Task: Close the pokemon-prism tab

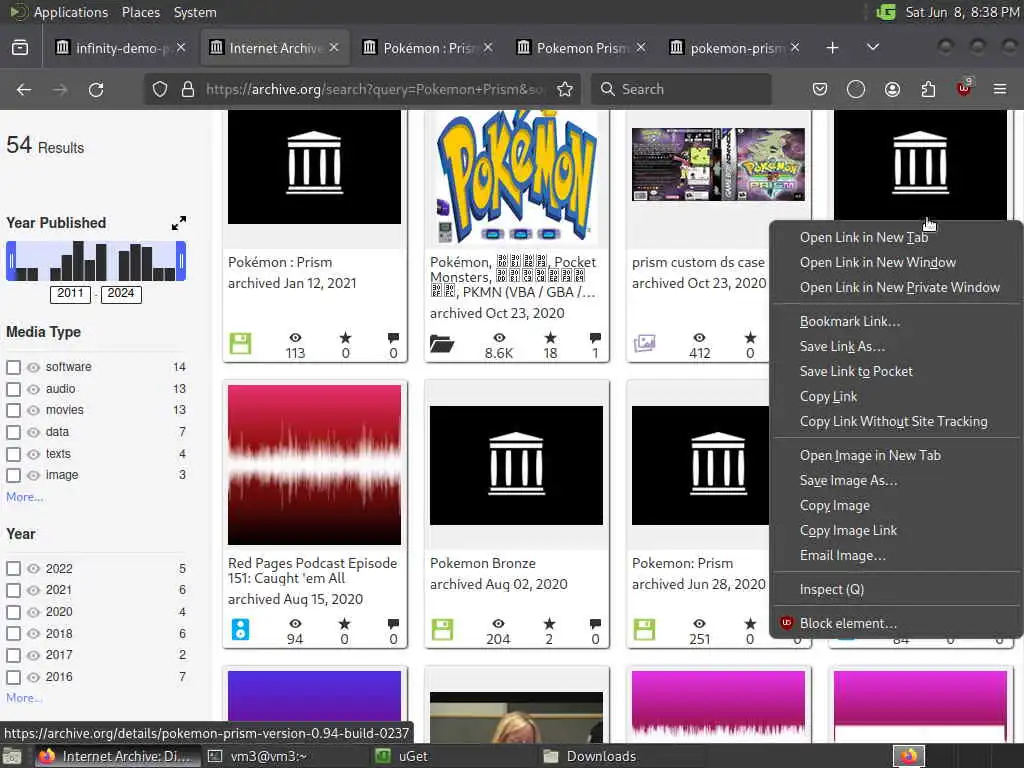Action: click(x=795, y=48)
